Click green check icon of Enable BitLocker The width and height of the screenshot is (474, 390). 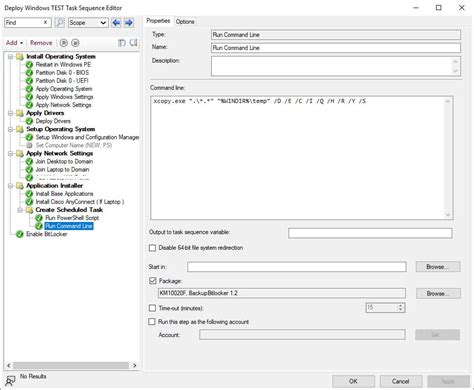pos(20,234)
